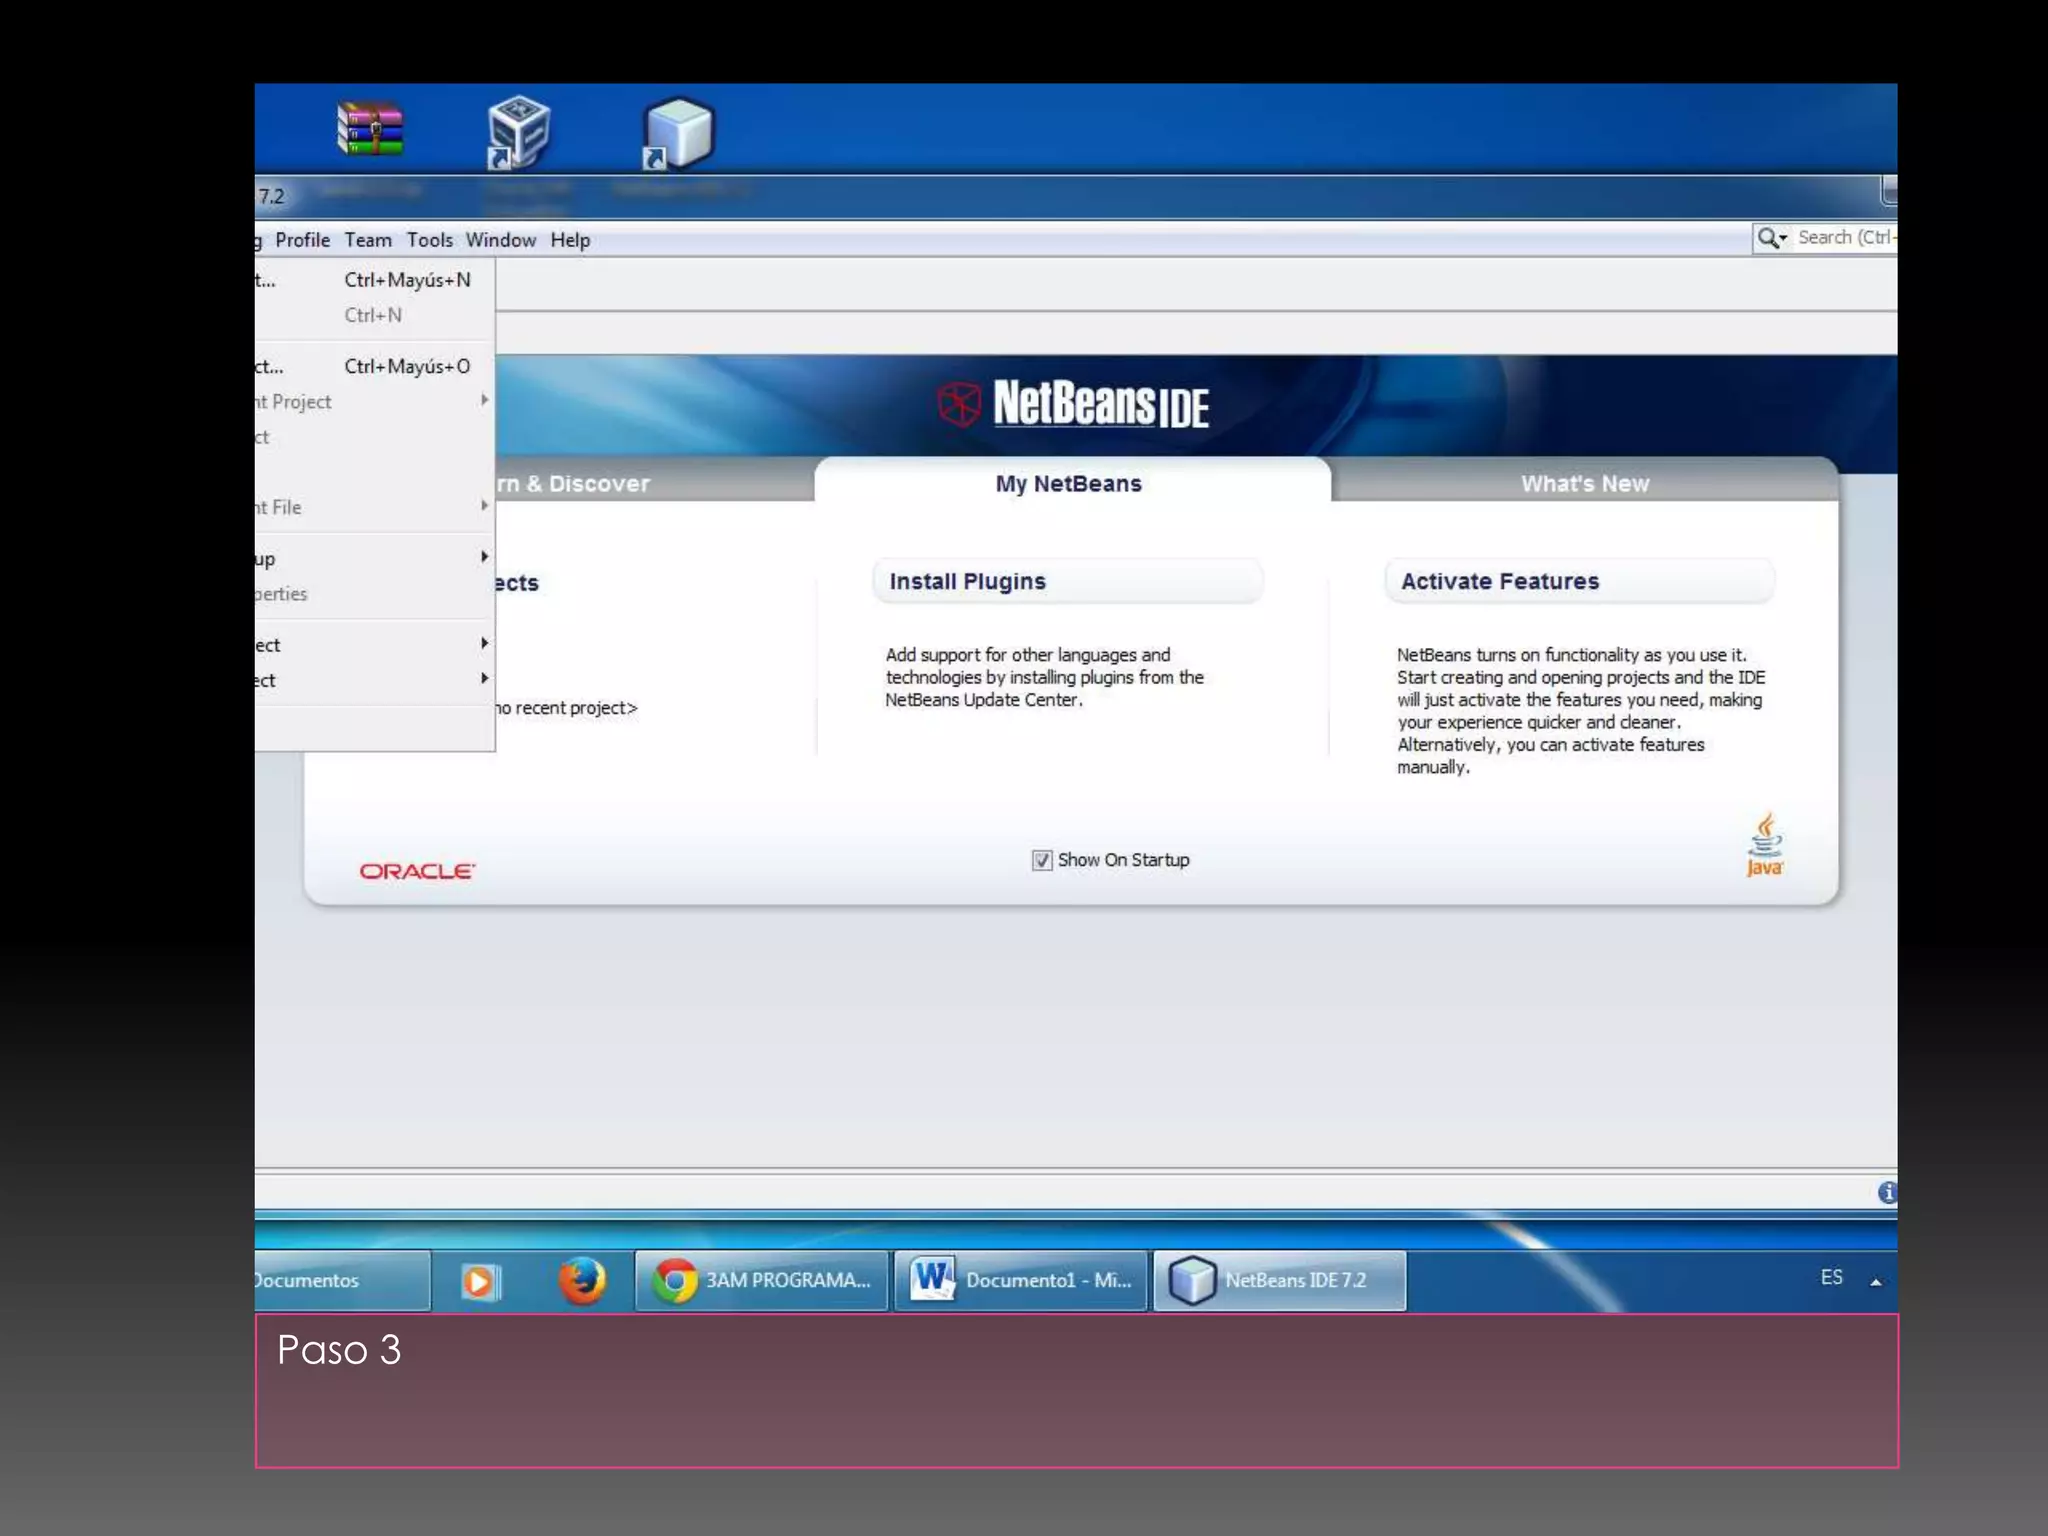
Task: Expand the Recent File submenu arrow
Action: (484, 506)
